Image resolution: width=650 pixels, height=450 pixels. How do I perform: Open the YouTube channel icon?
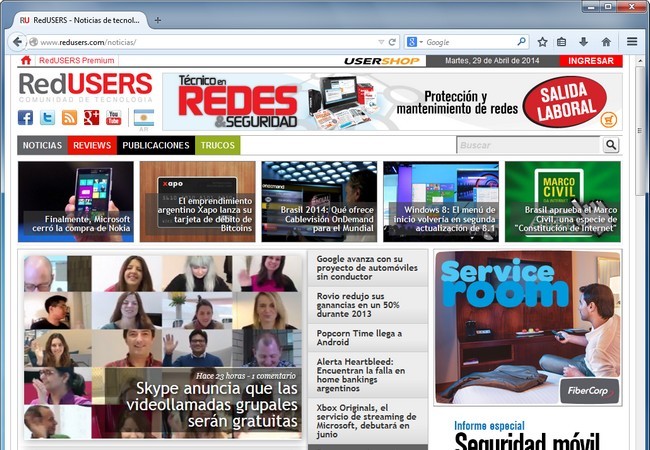pyautogui.click(x=113, y=118)
